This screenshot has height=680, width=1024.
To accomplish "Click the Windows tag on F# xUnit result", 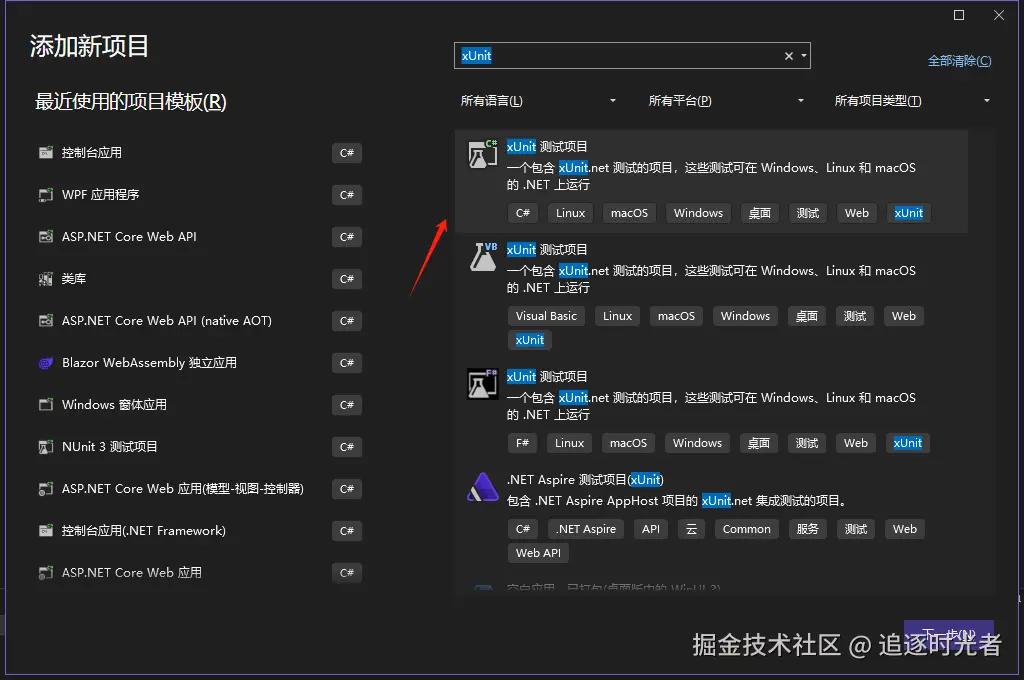I will (697, 443).
